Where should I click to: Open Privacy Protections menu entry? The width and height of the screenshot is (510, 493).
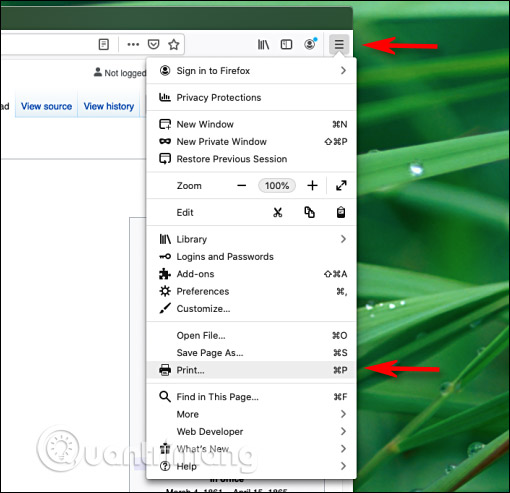(252, 97)
